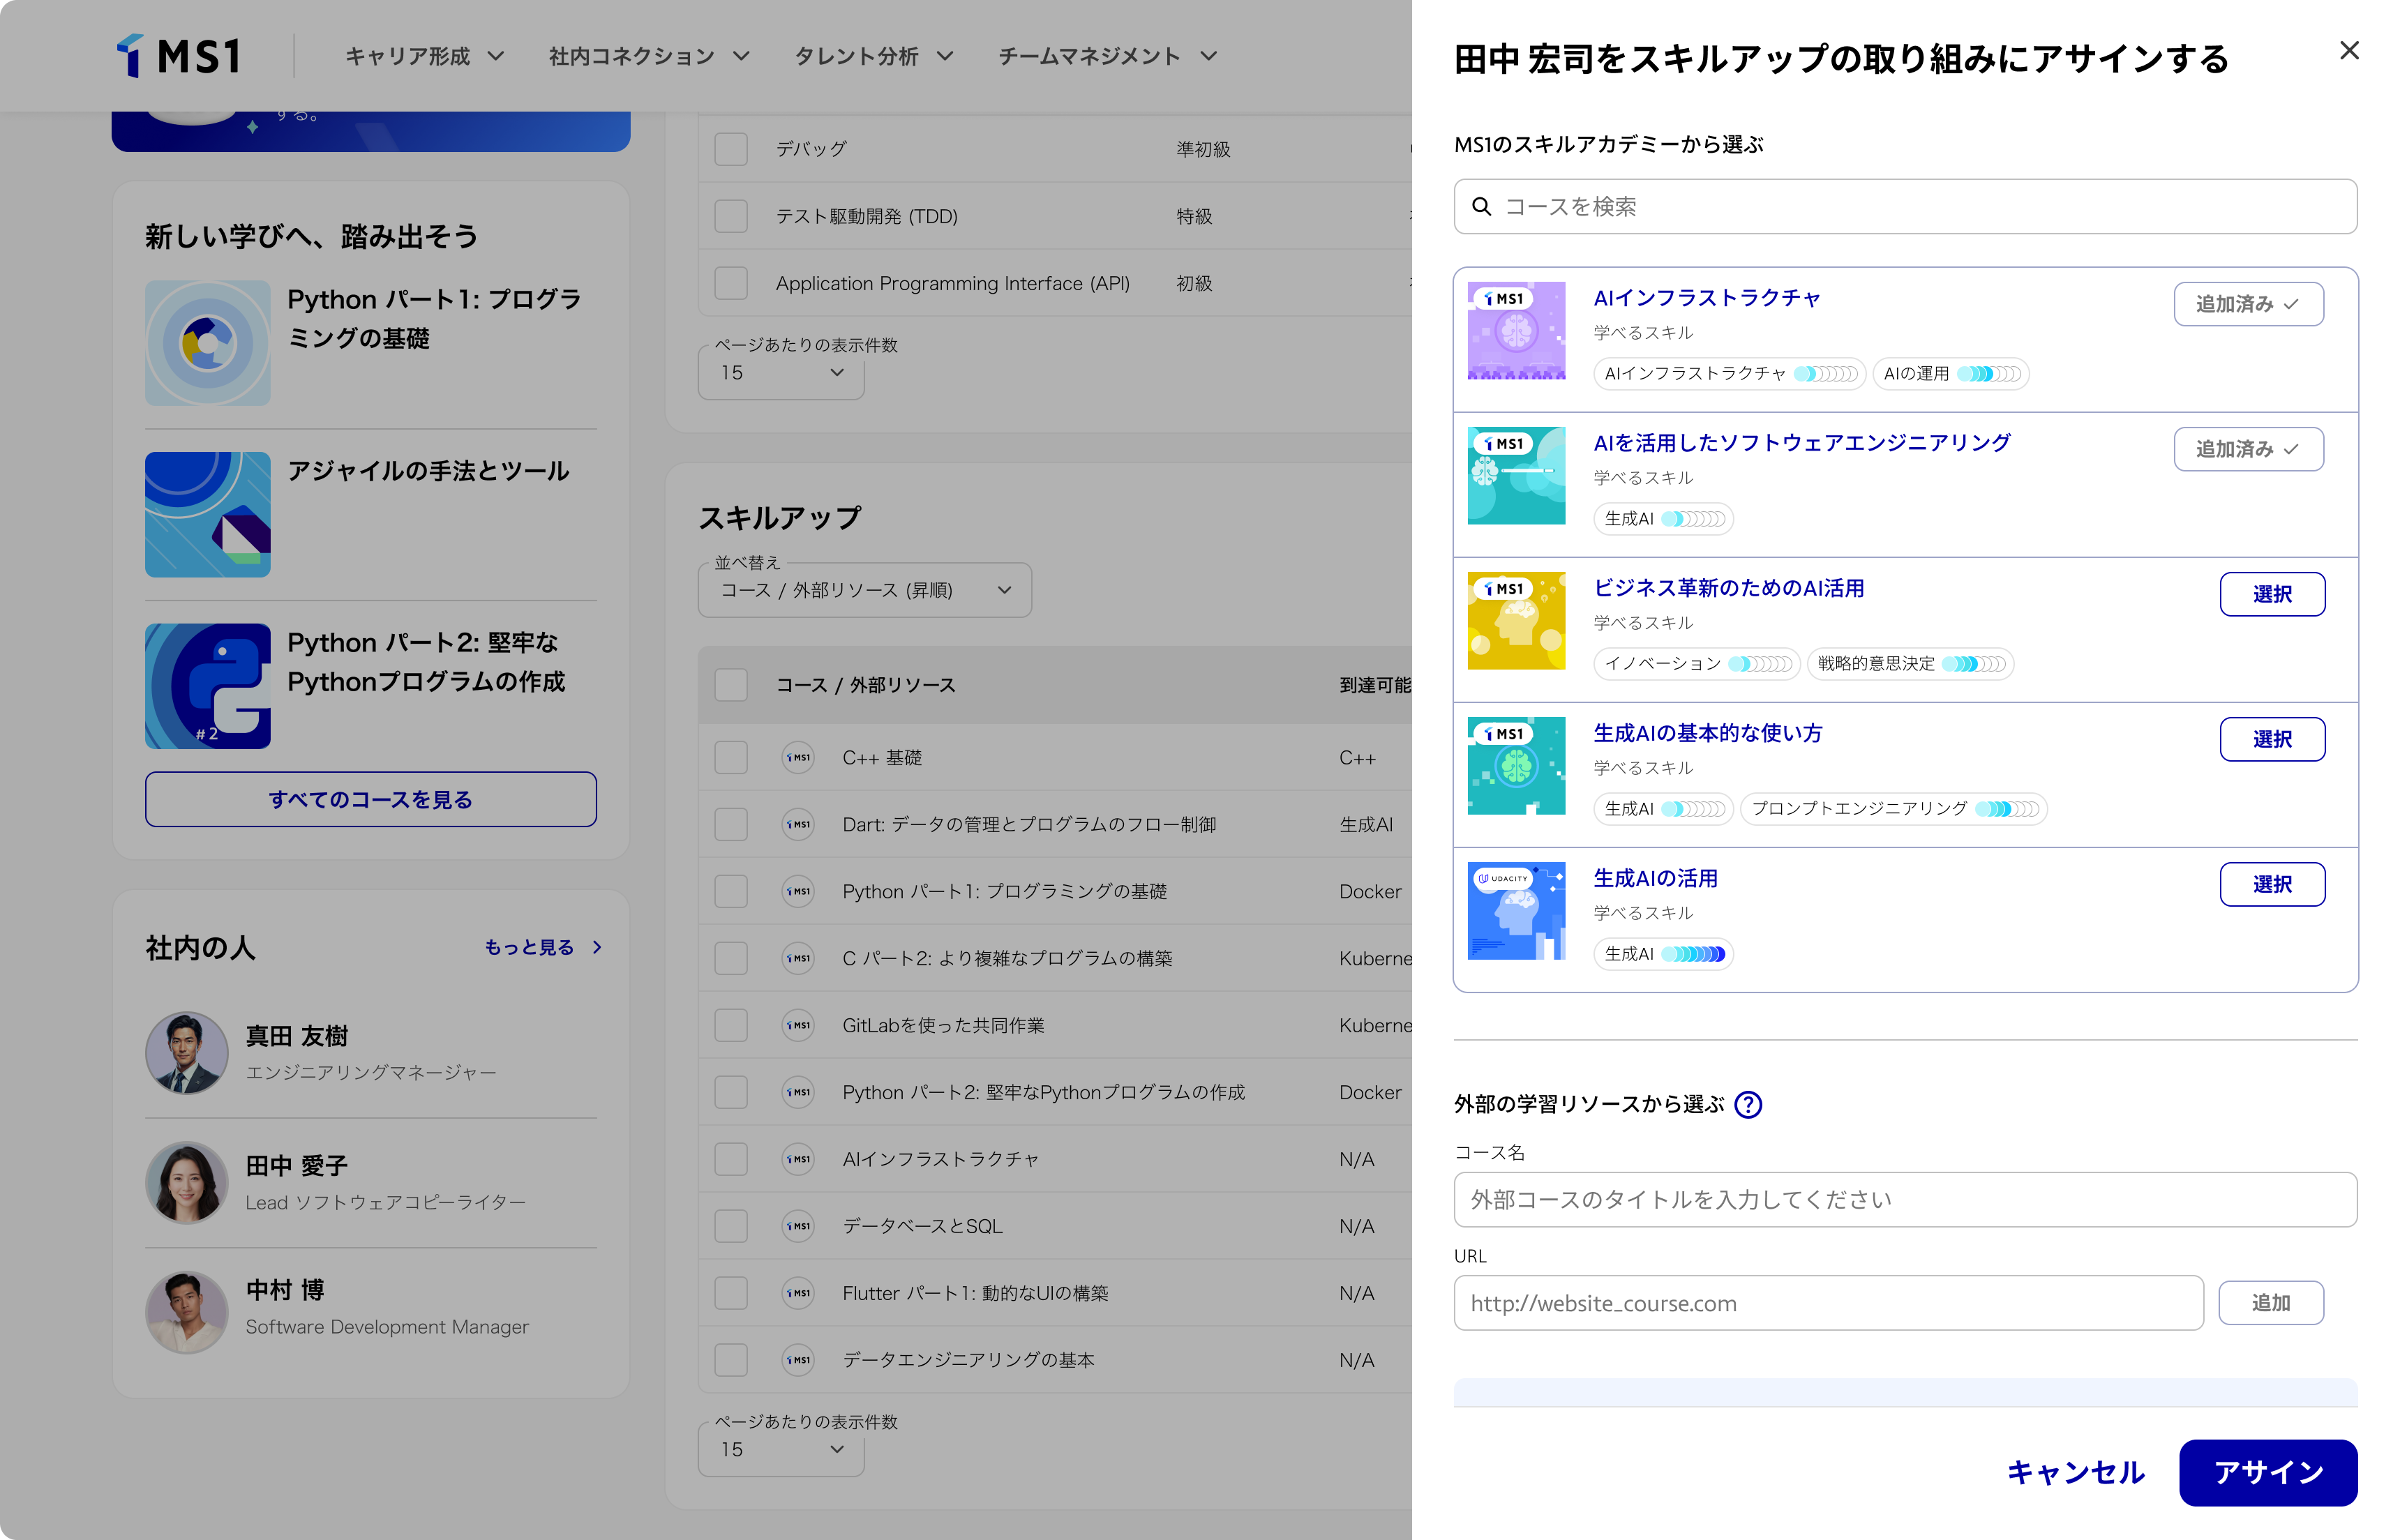Close the assignment side panel

coord(2348,51)
